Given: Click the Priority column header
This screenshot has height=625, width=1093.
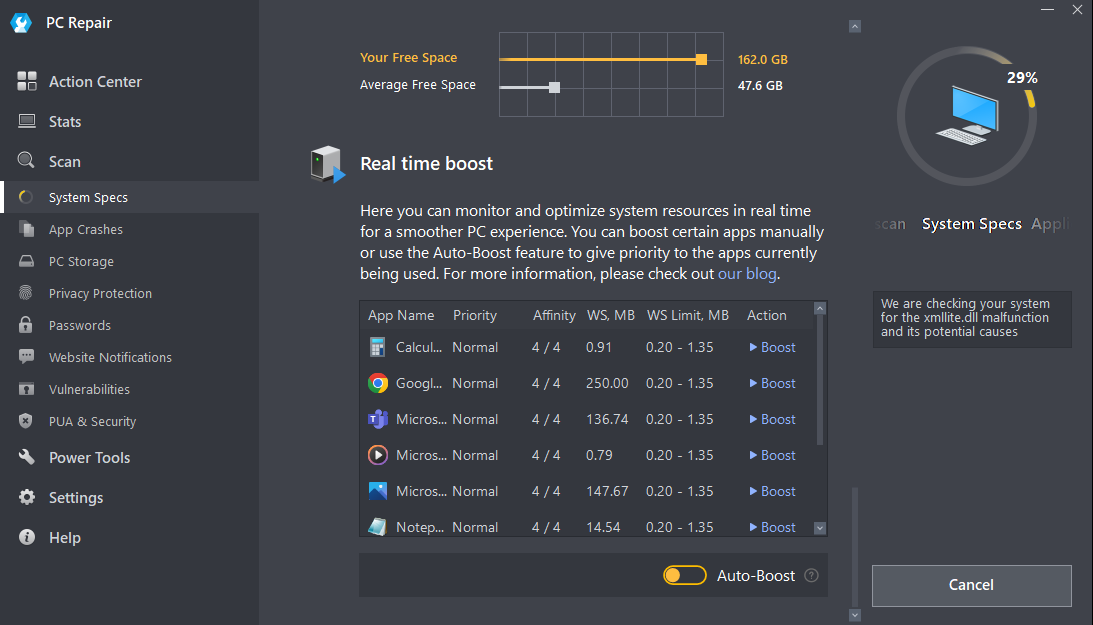Looking at the screenshot, I should click(x=475, y=316).
